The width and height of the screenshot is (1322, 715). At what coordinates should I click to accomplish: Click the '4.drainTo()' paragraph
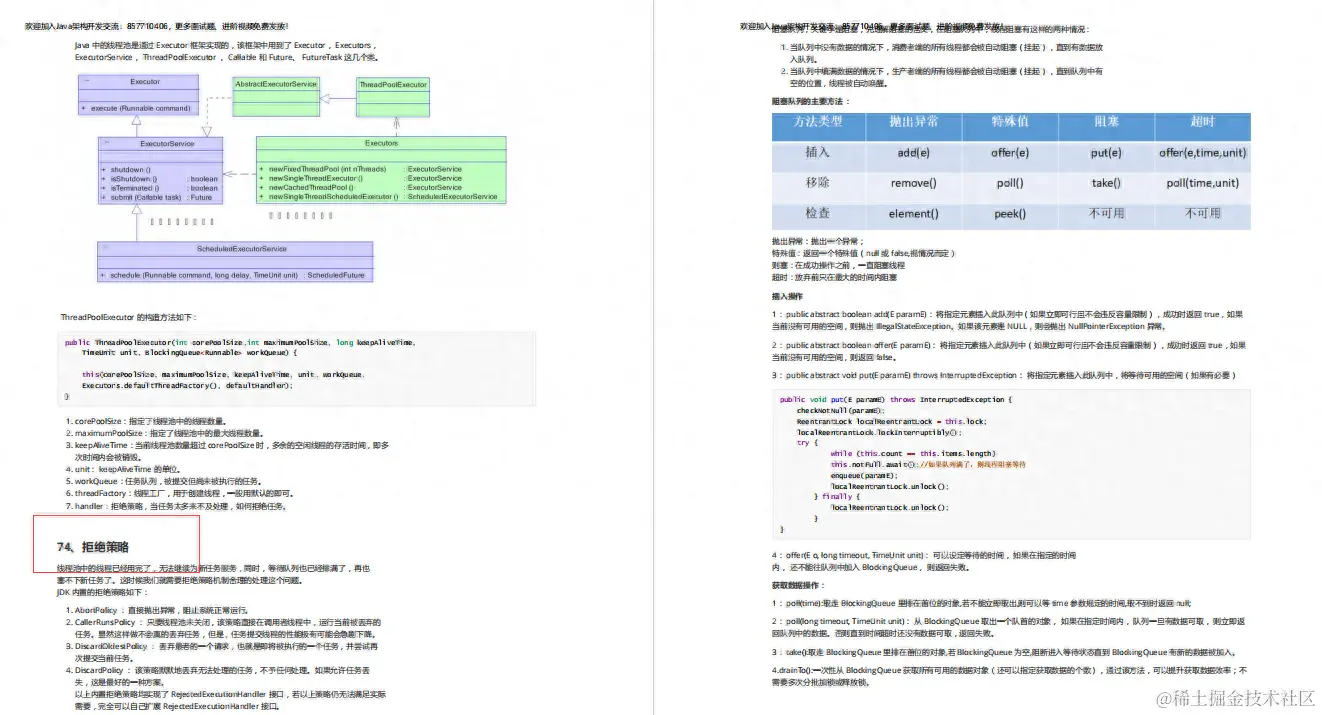click(1010, 676)
